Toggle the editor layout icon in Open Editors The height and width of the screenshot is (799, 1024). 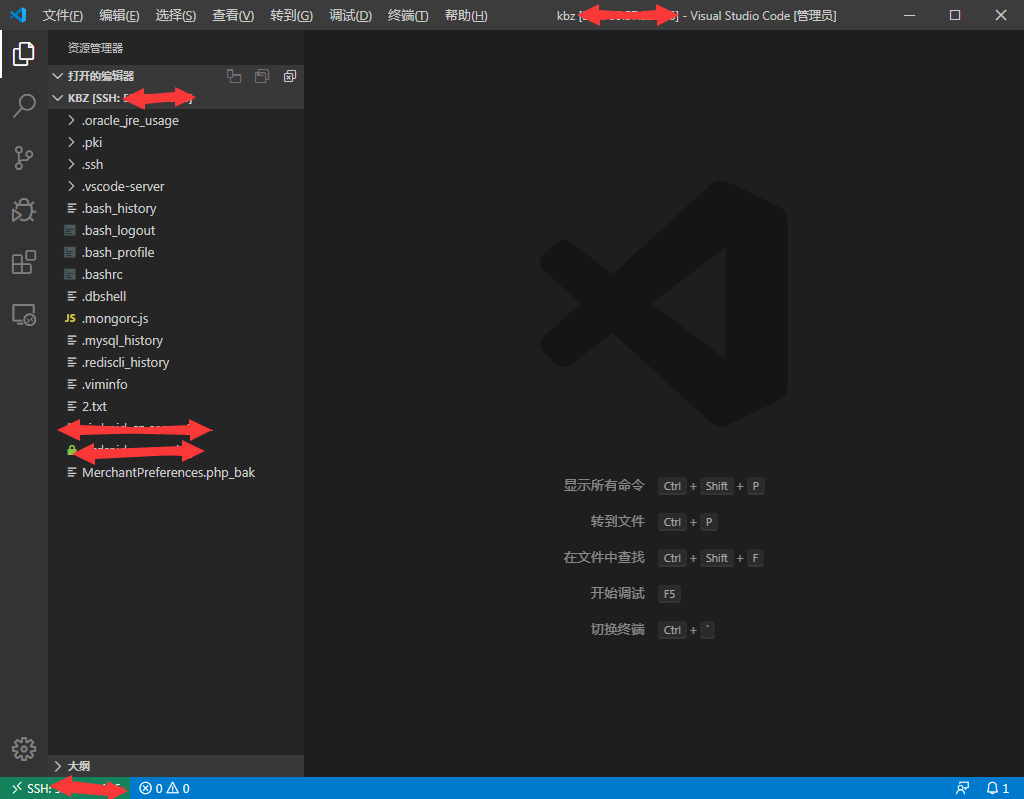tap(234, 75)
